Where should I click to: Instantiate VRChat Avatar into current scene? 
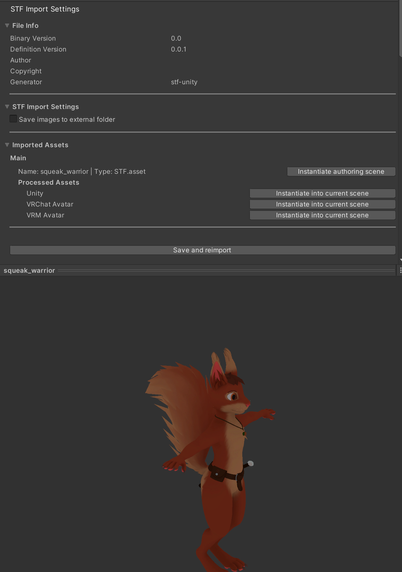coord(322,204)
